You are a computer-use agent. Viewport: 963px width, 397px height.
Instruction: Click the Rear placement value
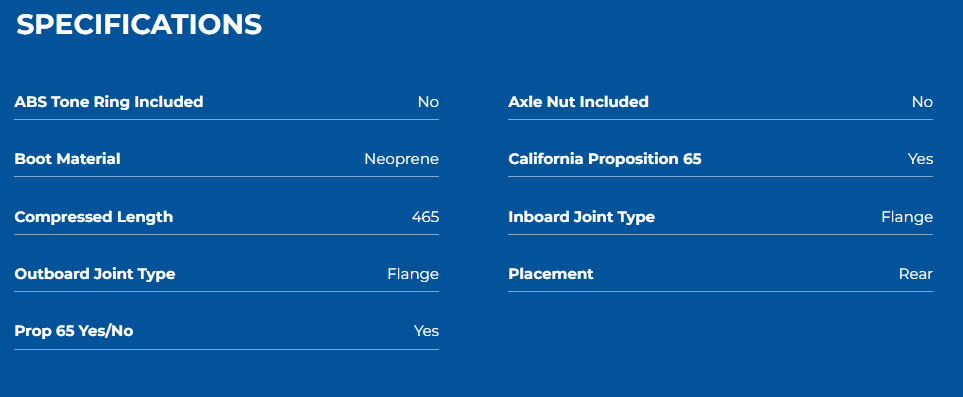pos(916,274)
